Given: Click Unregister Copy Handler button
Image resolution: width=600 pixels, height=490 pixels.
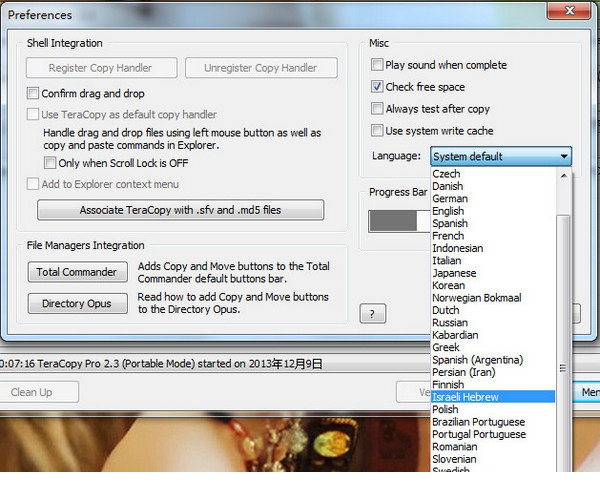Looking at the screenshot, I should 261,68.
